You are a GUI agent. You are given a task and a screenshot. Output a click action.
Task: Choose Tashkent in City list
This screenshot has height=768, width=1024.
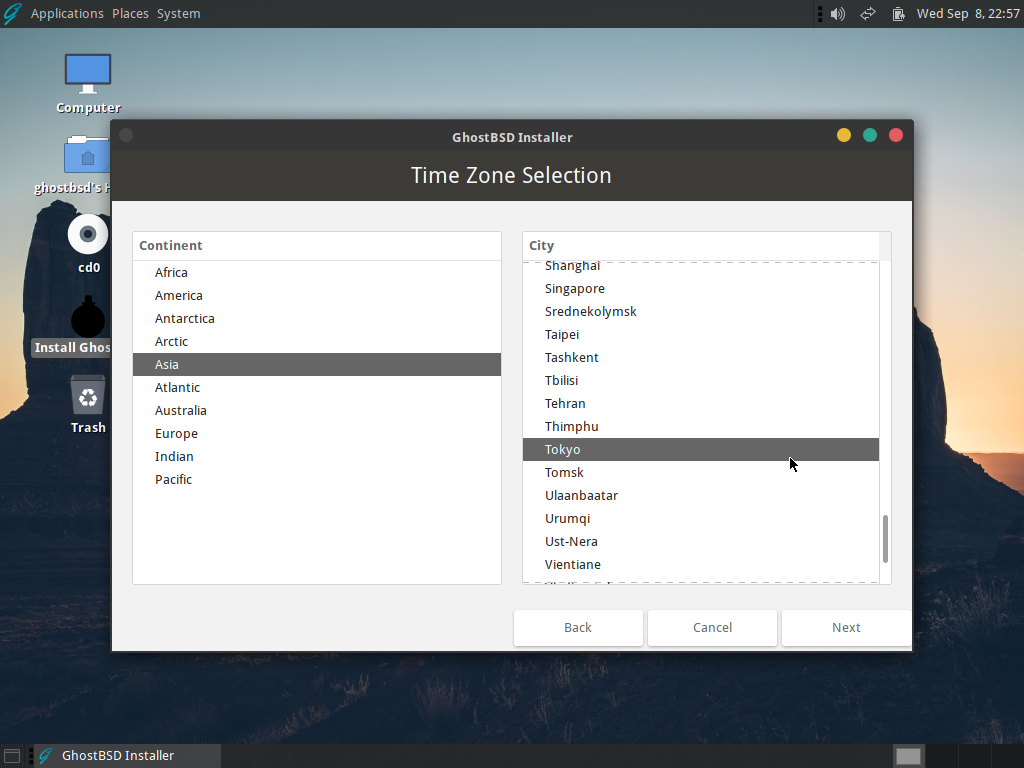701,357
